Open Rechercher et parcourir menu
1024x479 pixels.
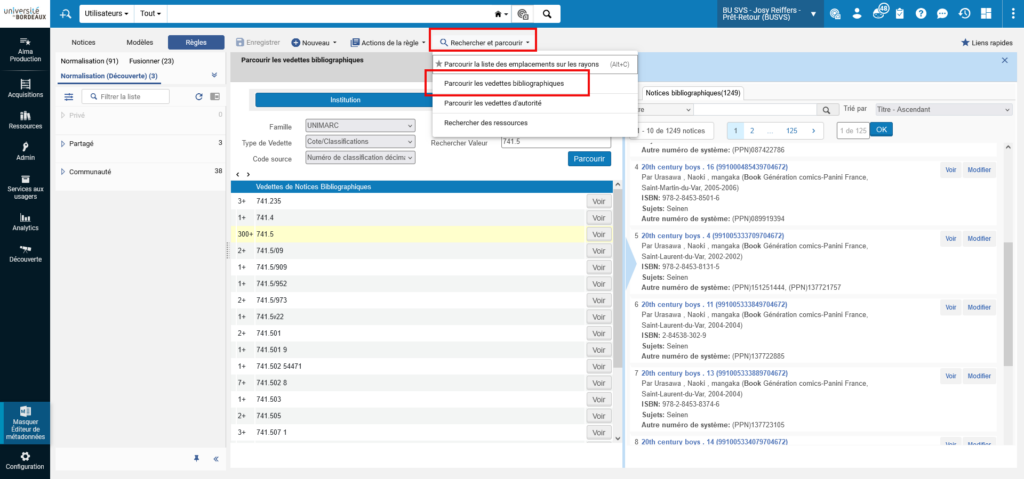483,42
